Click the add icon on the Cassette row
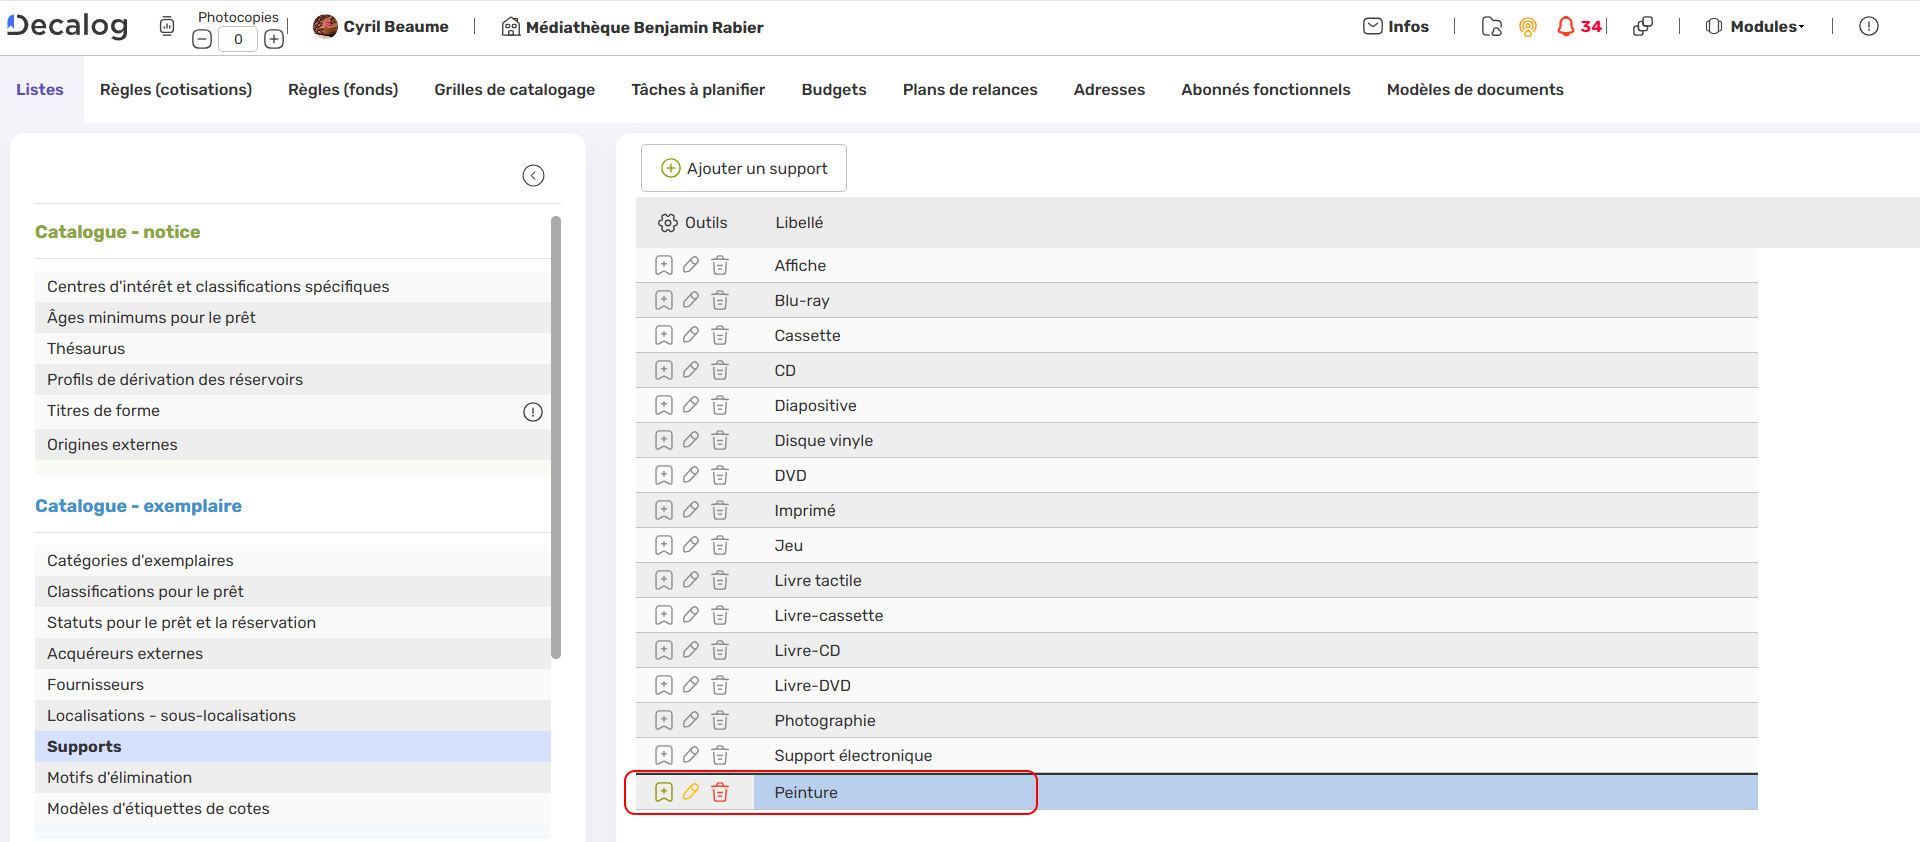1920x842 pixels. pyautogui.click(x=664, y=335)
